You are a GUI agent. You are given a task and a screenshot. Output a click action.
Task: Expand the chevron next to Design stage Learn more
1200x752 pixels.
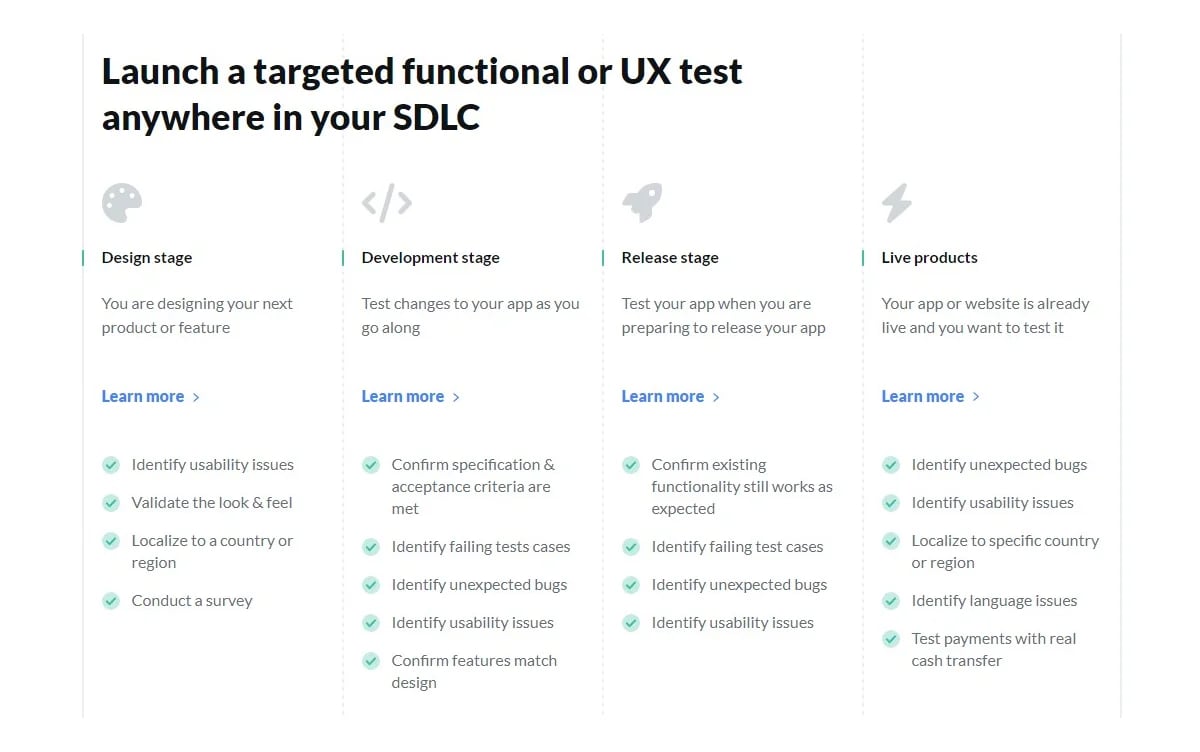194,396
